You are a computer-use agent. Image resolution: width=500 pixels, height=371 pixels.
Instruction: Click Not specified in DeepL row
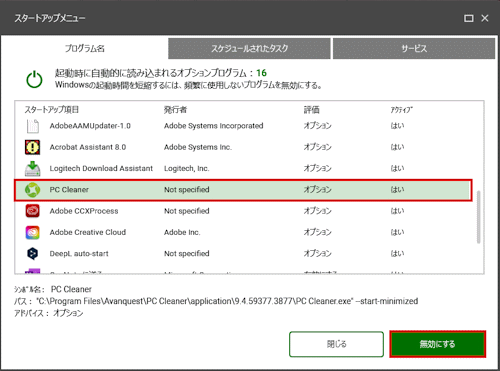point(187,254)
